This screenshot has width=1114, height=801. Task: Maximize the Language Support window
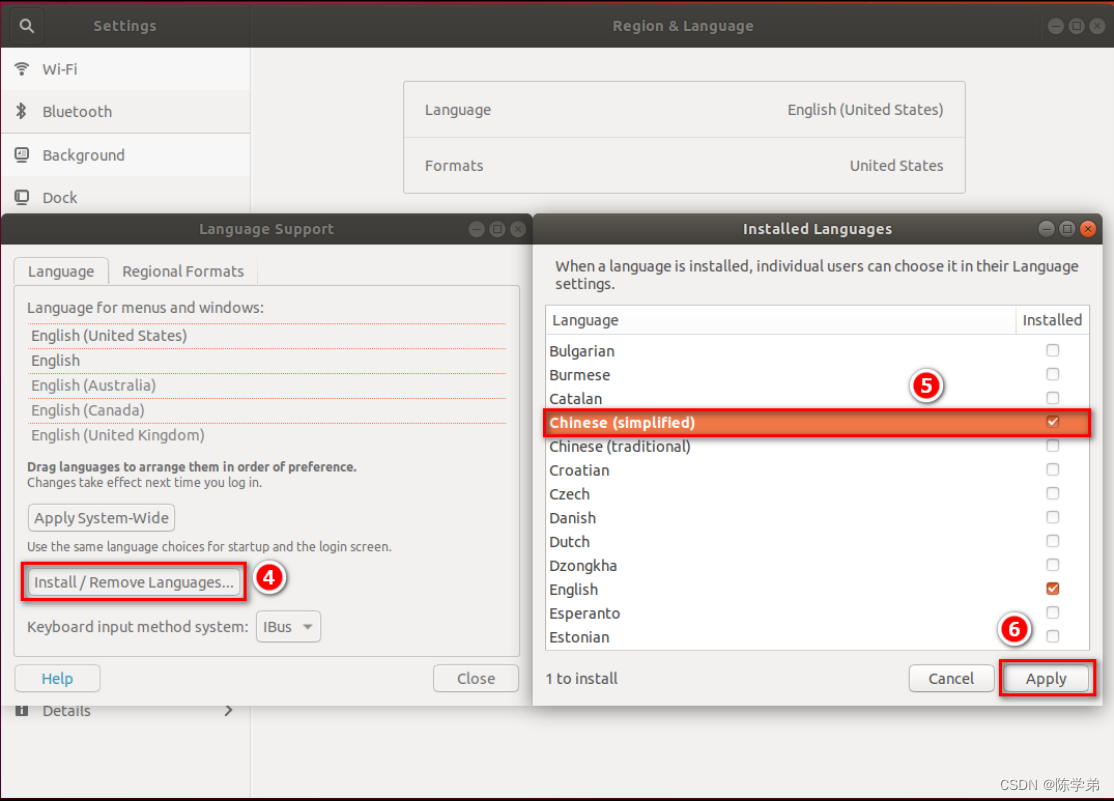click(497, 229)
